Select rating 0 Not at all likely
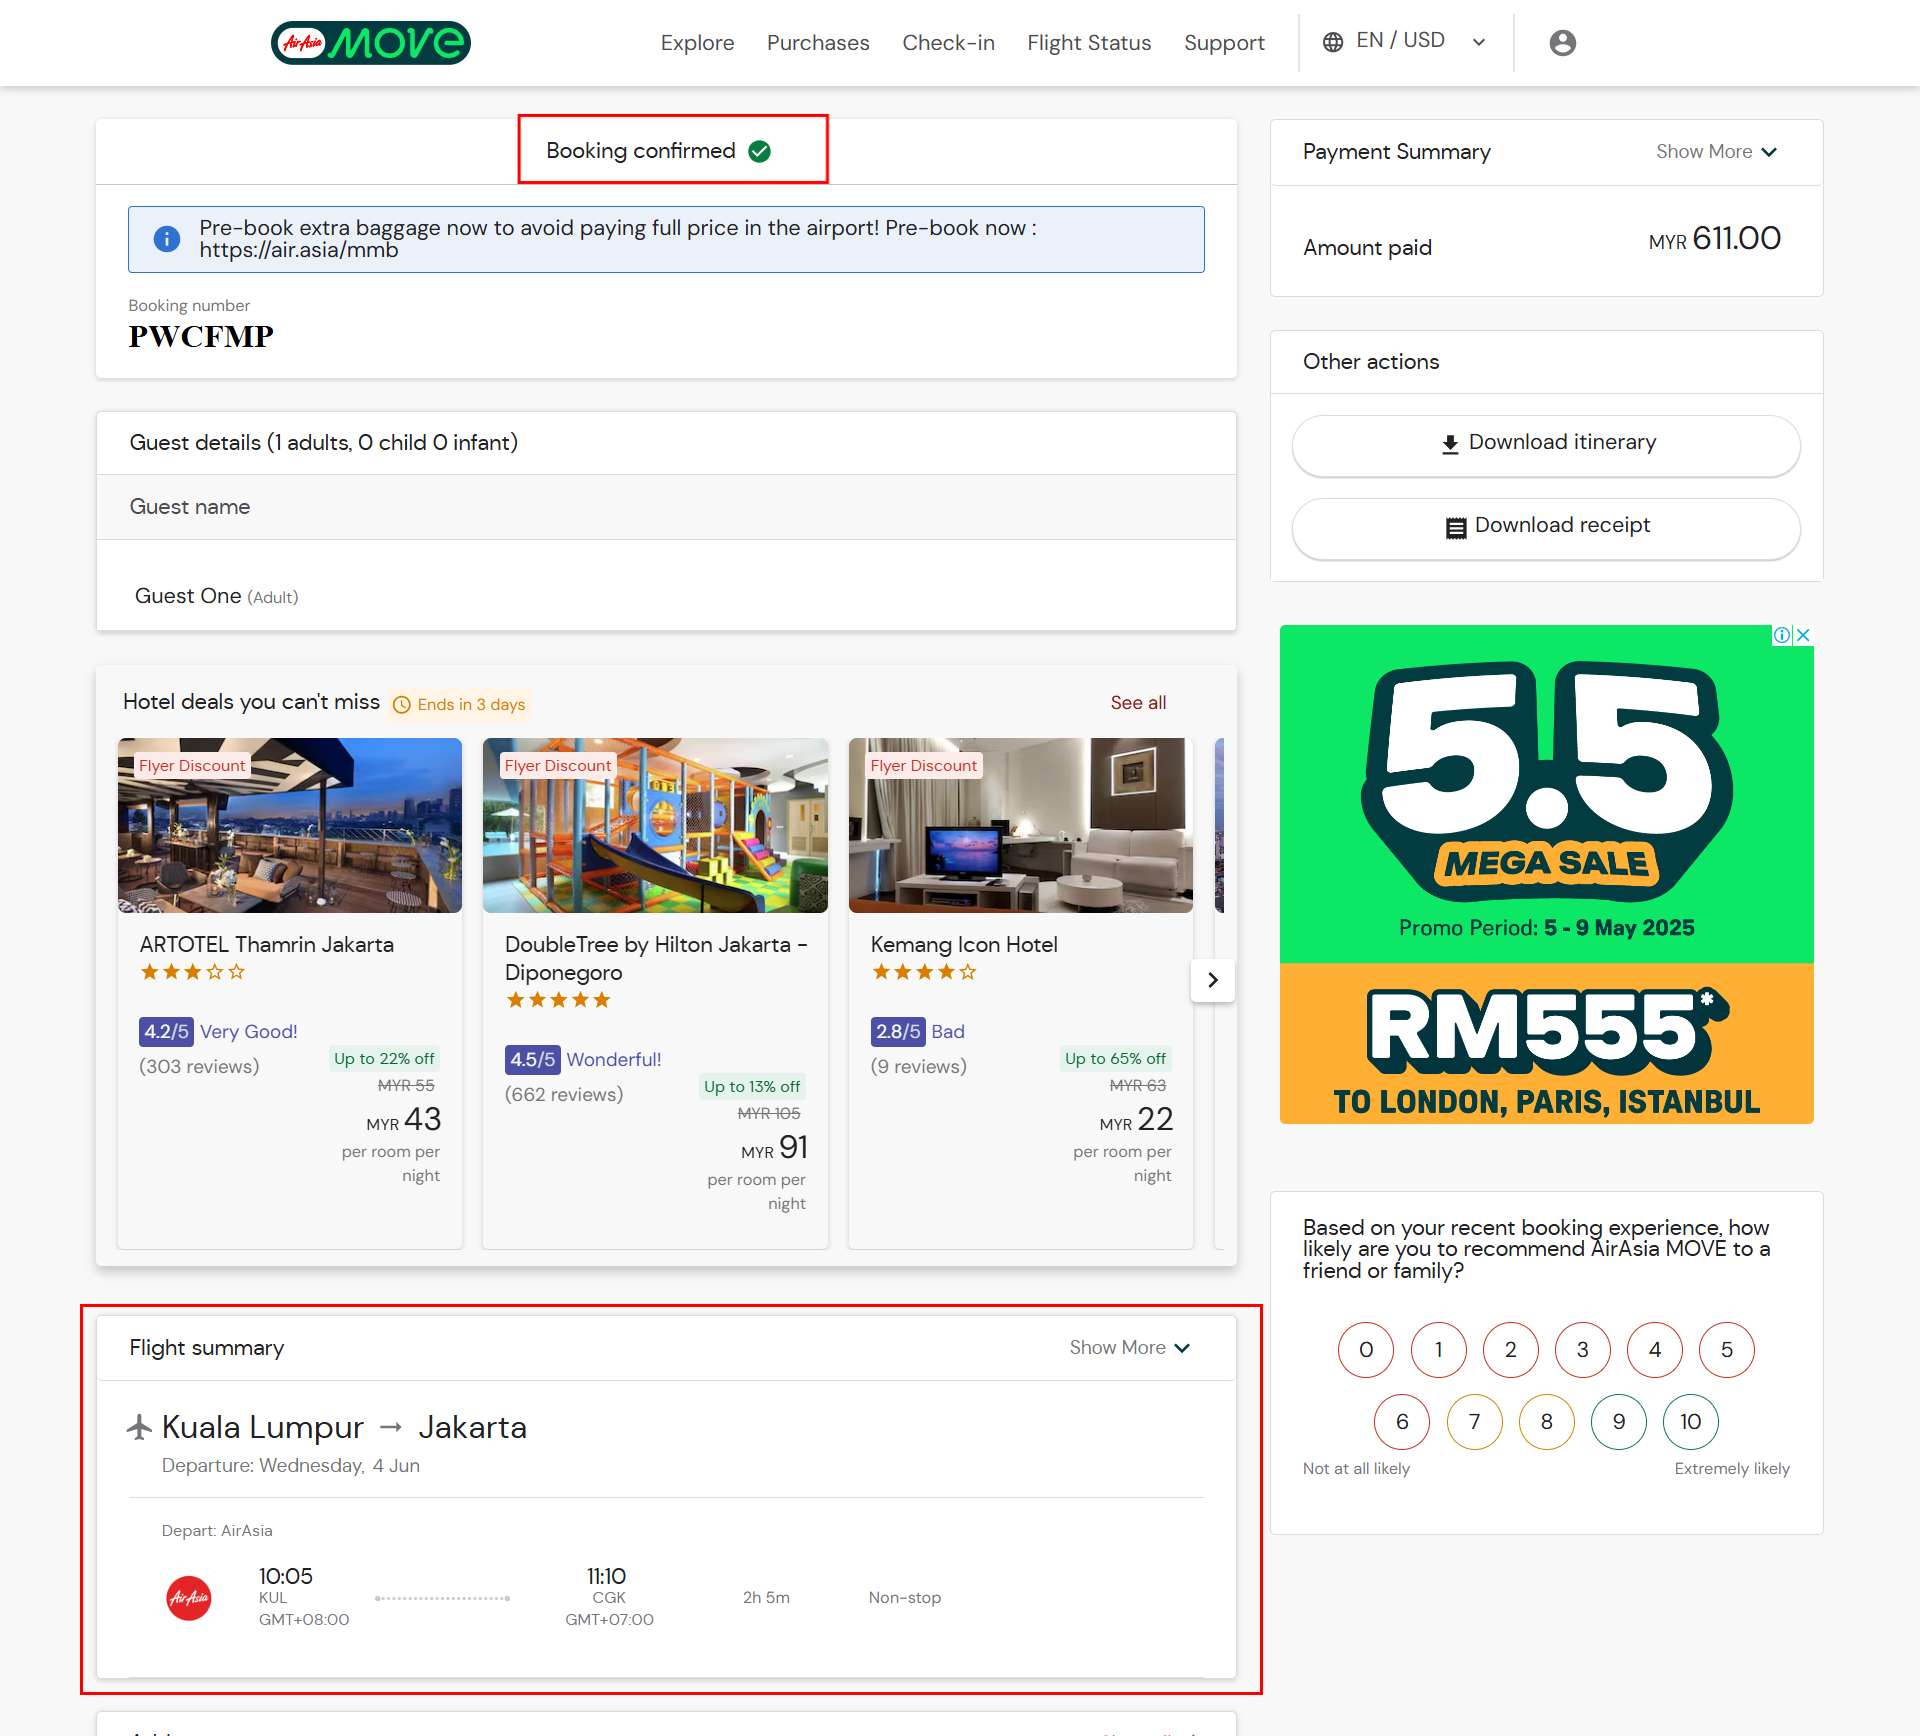1920x1736 pixels. pos(1366,1349)
